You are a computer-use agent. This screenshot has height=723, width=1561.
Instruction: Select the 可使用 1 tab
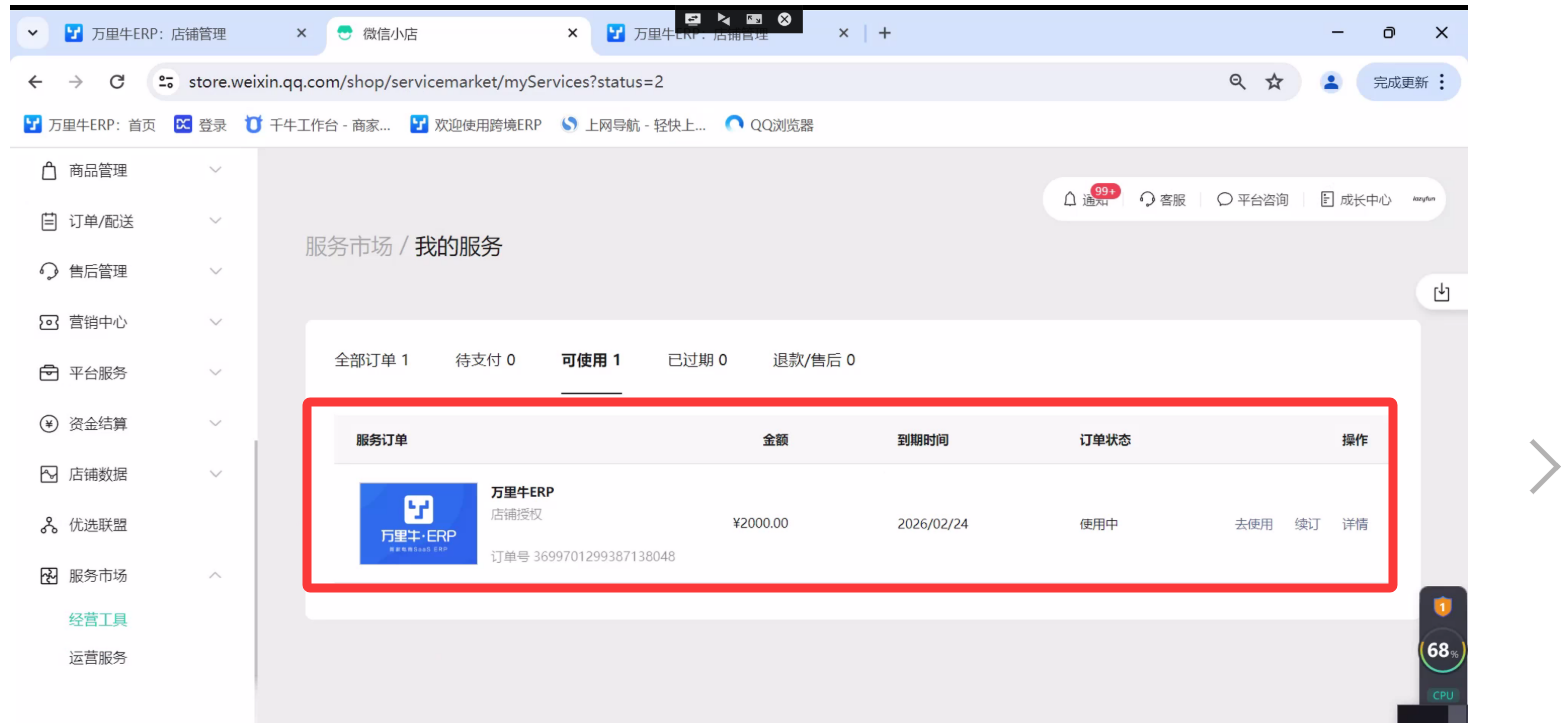pyautogui.click(x=591, y=360)
